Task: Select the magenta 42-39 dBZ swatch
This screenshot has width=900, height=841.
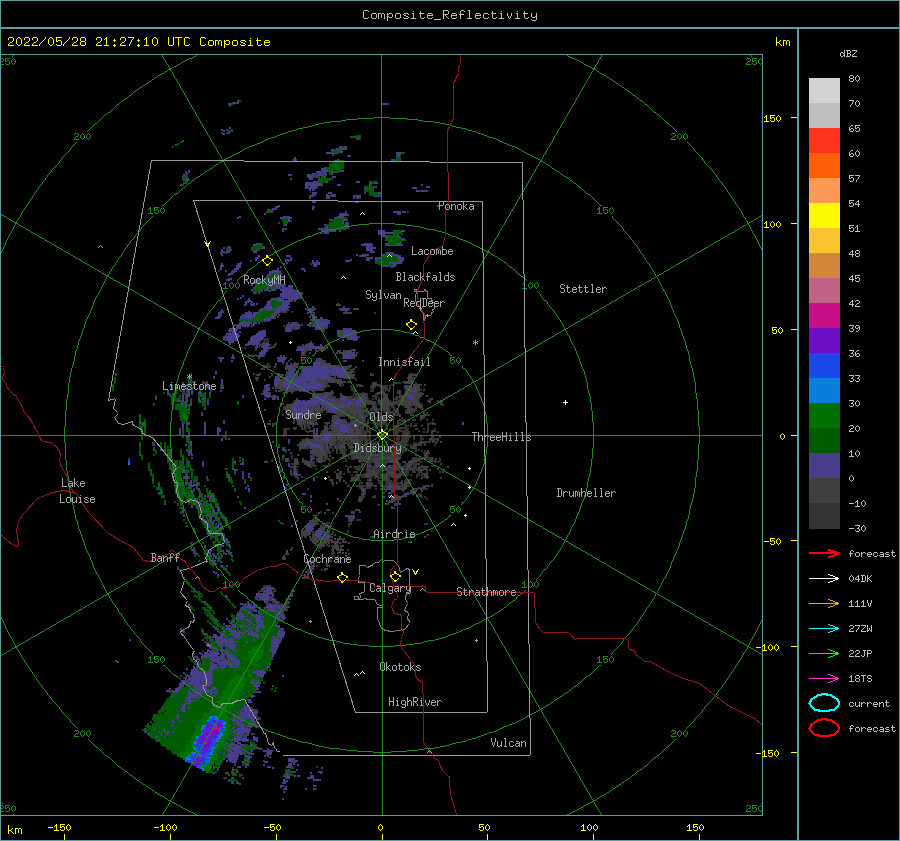Action: point(824,315)
